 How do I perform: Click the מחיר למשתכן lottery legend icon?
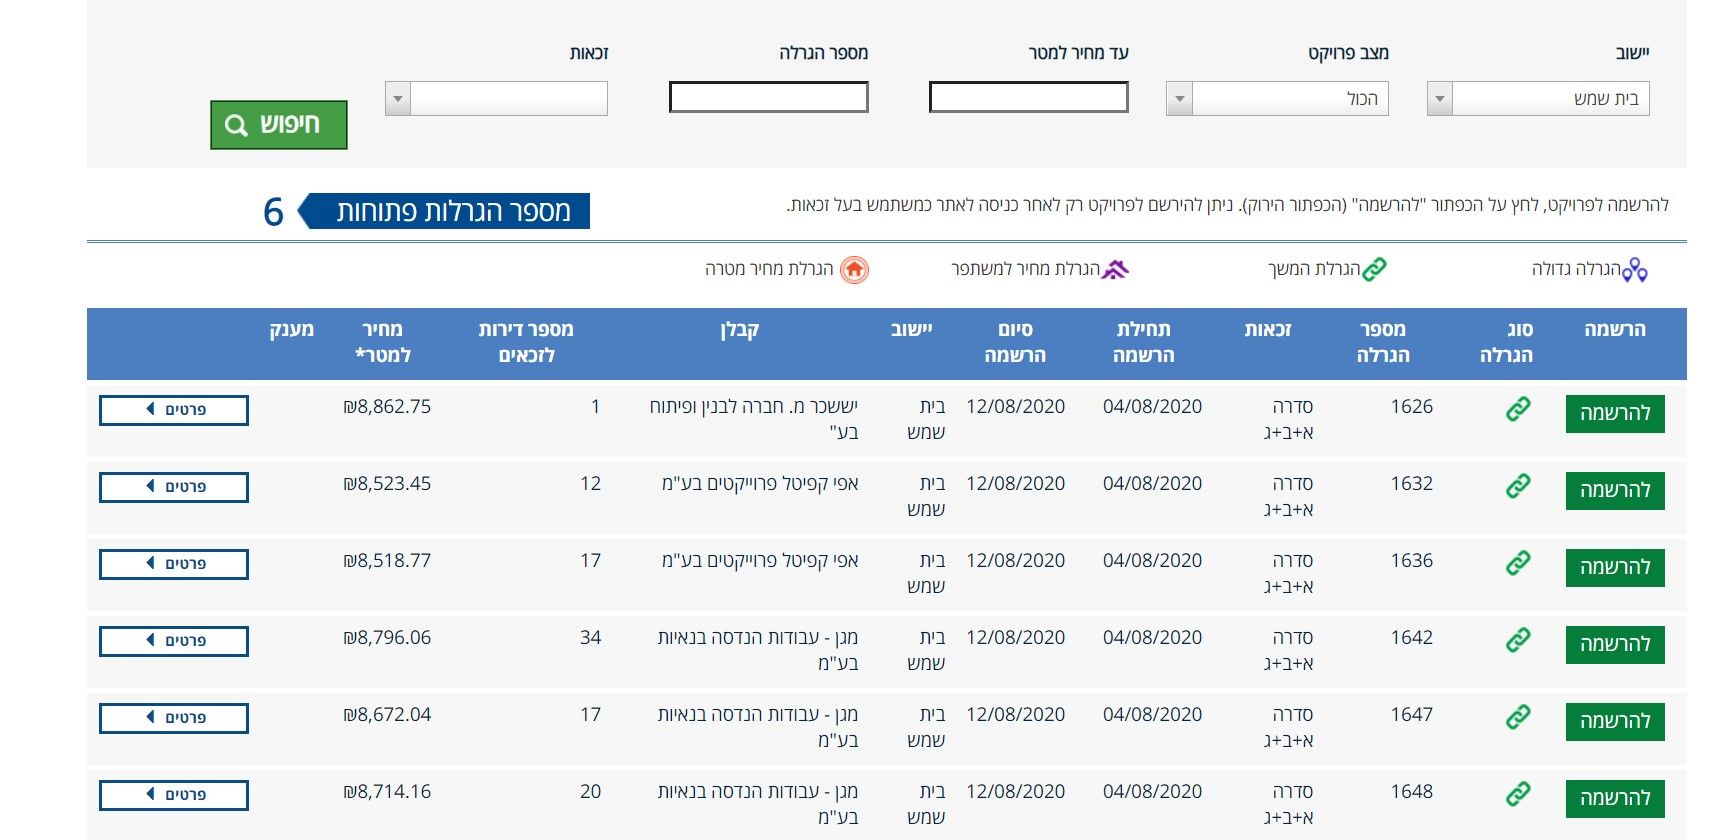point(1115,269)
